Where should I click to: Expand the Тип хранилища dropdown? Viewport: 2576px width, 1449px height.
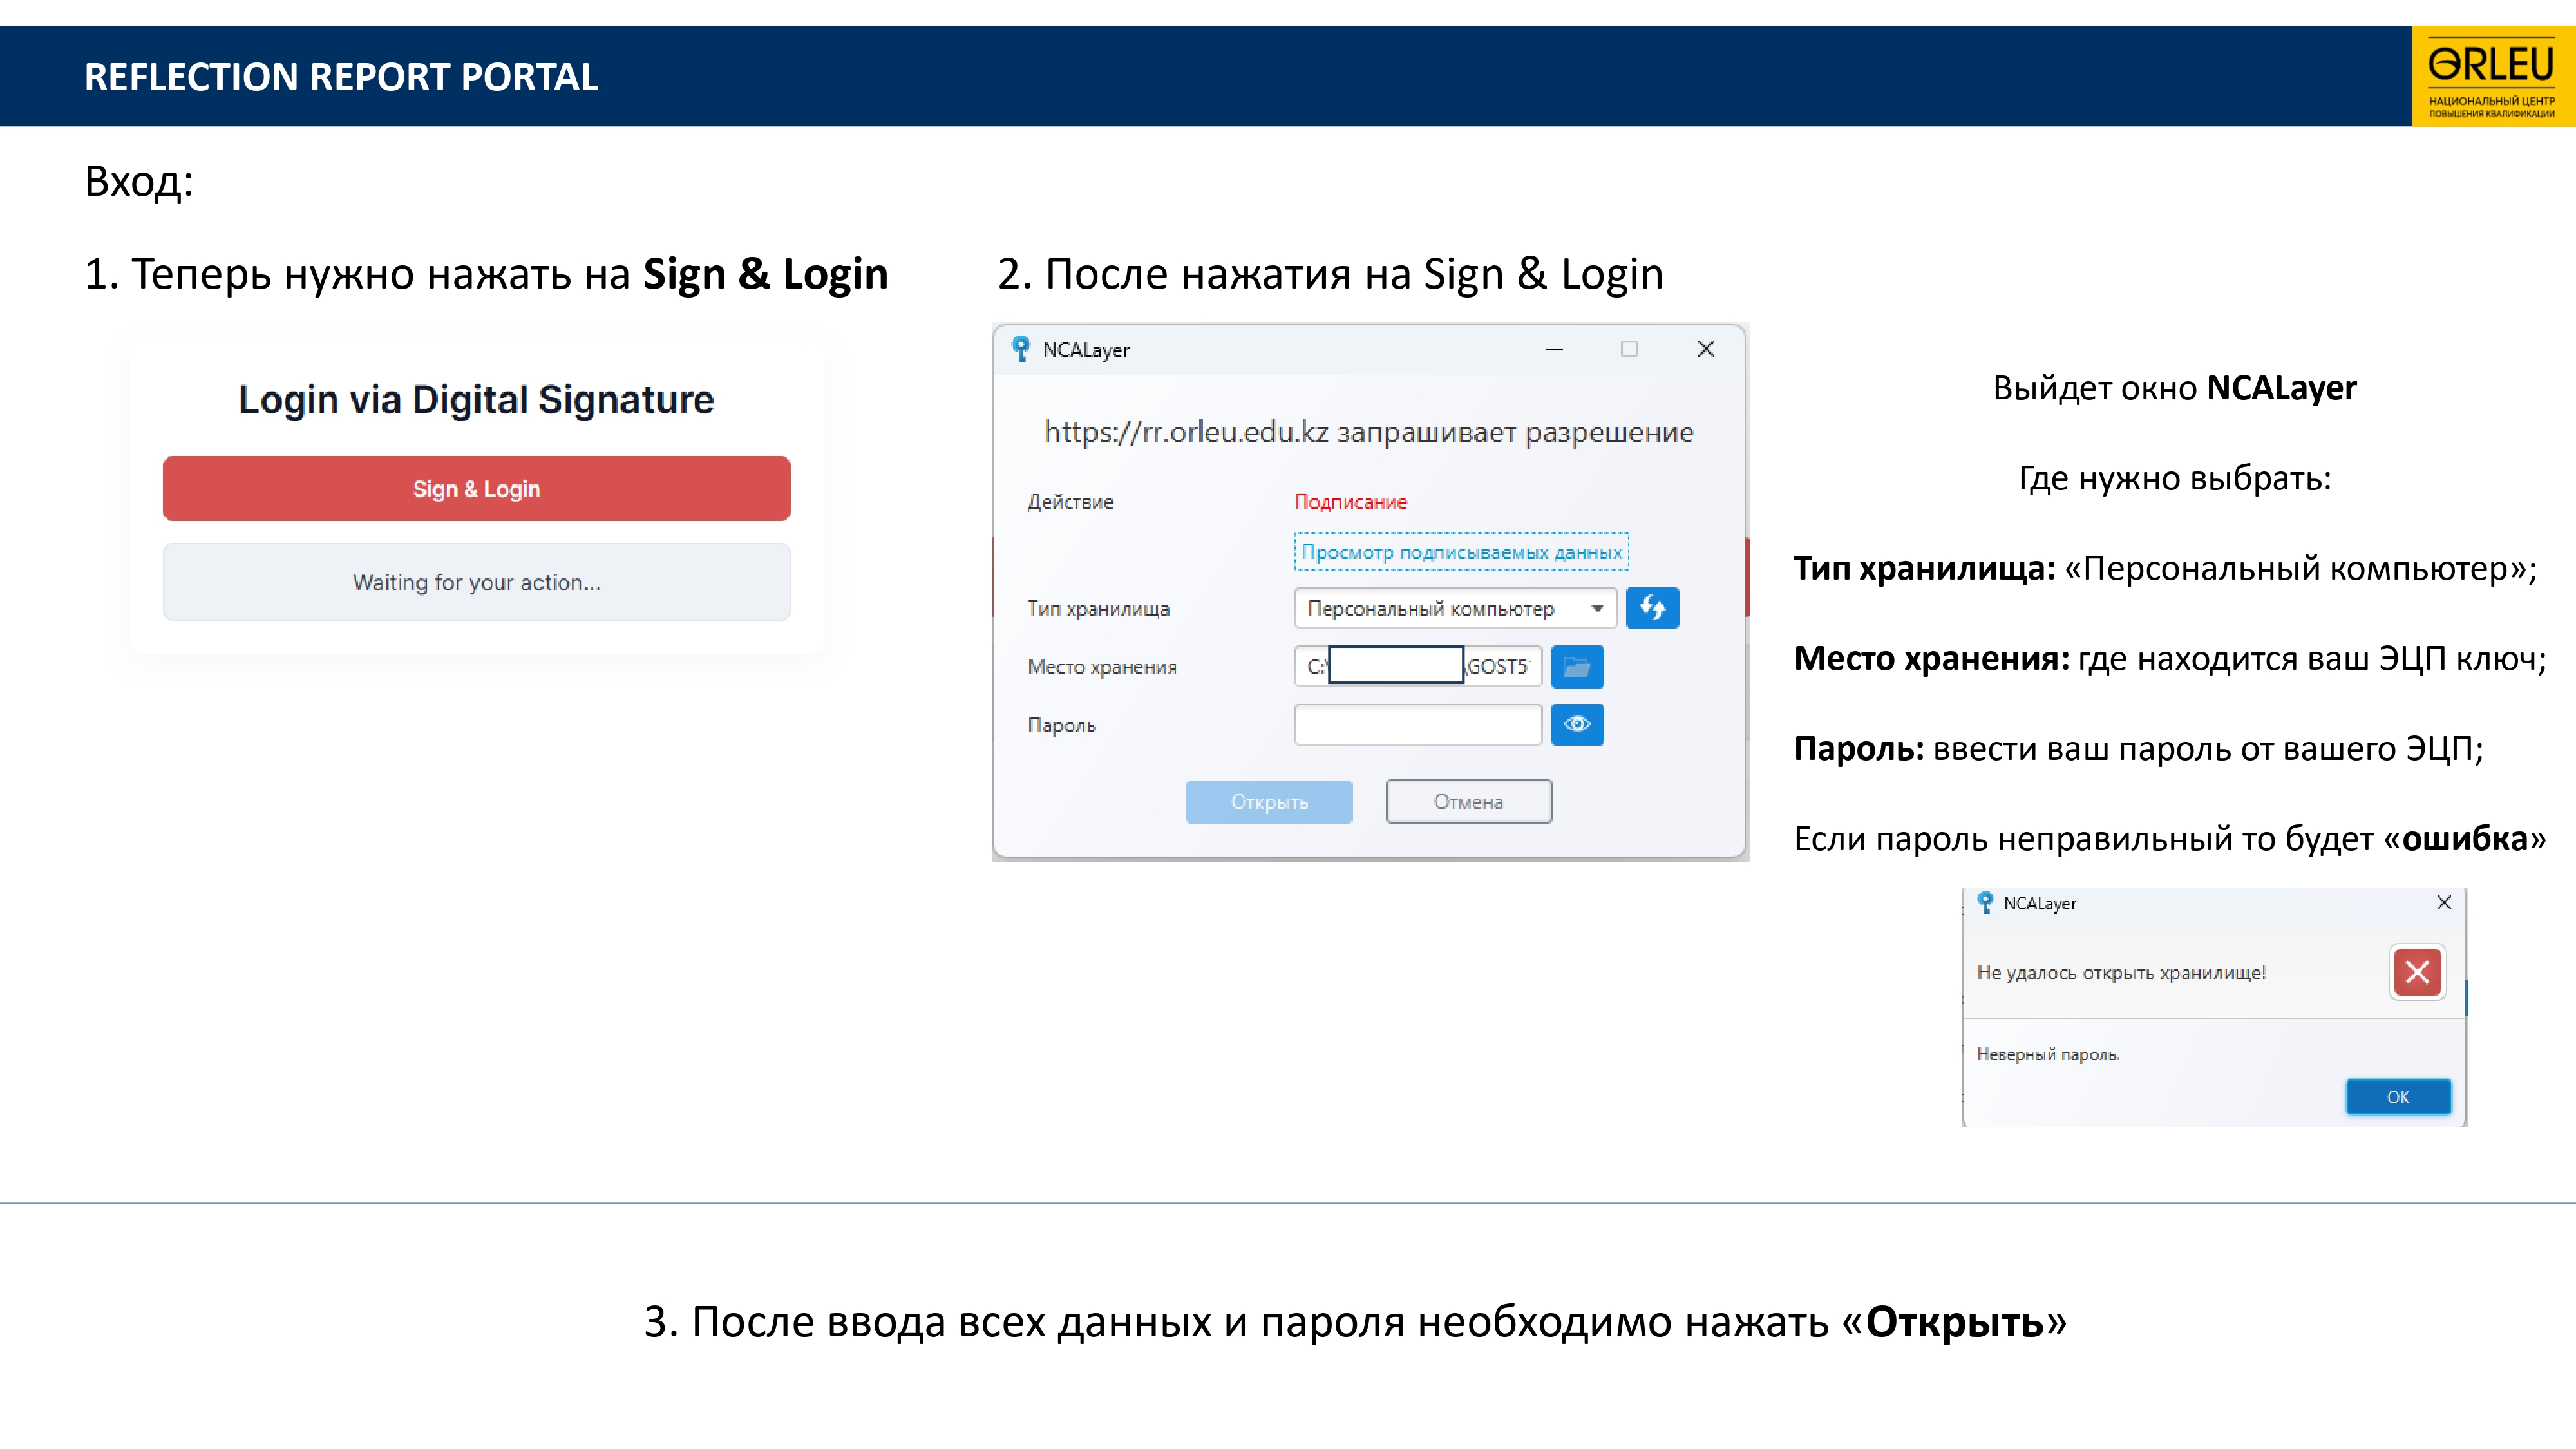[1453, 608]
